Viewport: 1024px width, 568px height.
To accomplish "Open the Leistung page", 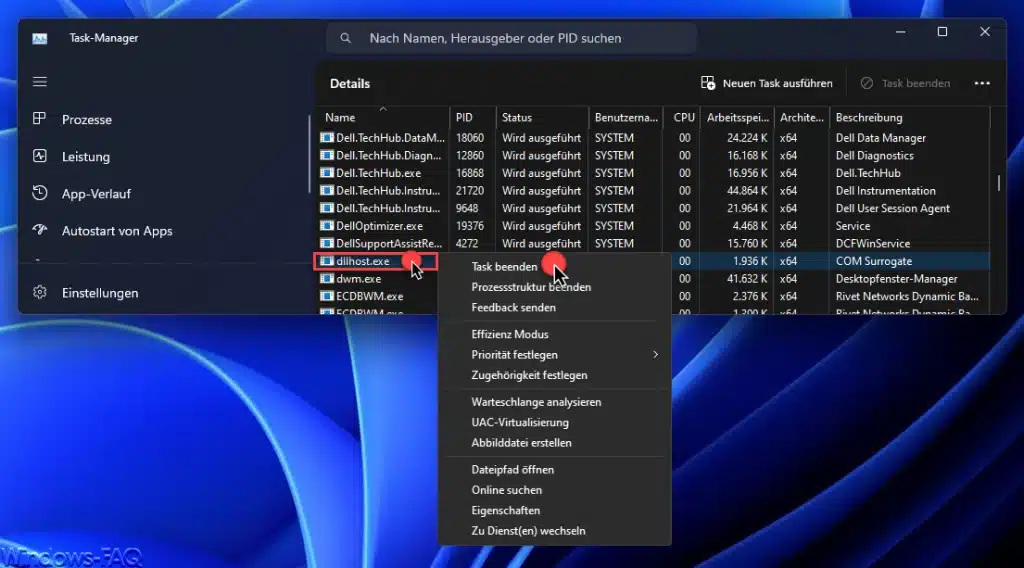I will coord(86,157).
